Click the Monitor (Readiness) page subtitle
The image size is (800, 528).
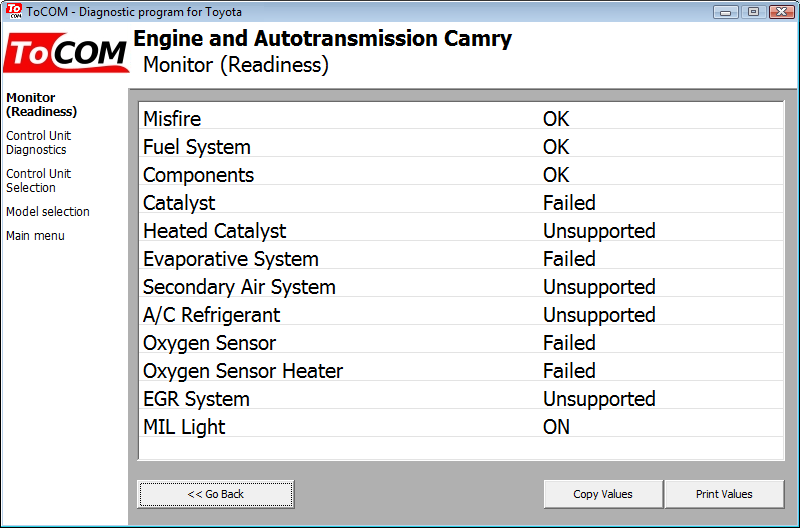[x=236, y=65]
